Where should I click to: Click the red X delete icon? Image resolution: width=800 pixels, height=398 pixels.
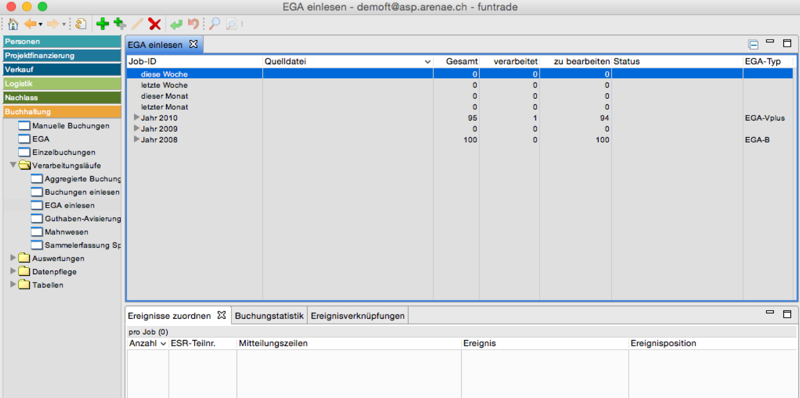point(155,23)
